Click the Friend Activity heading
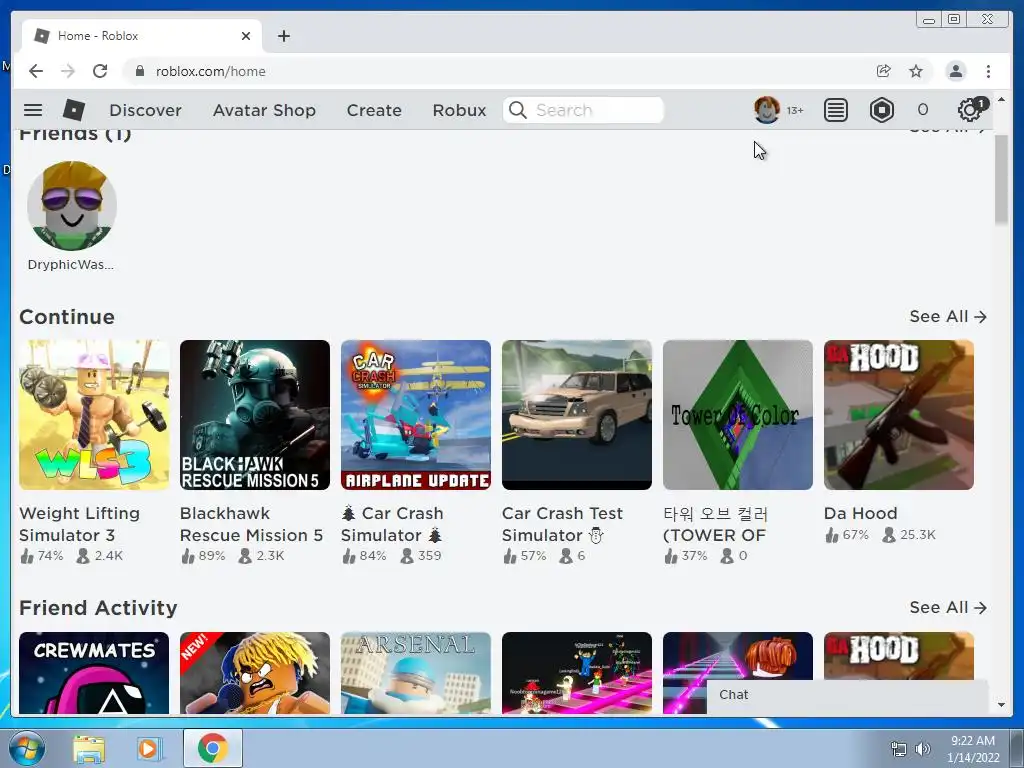Image resolution: width=1024 pixels, height=768 pixels. [x=98, y=608]
